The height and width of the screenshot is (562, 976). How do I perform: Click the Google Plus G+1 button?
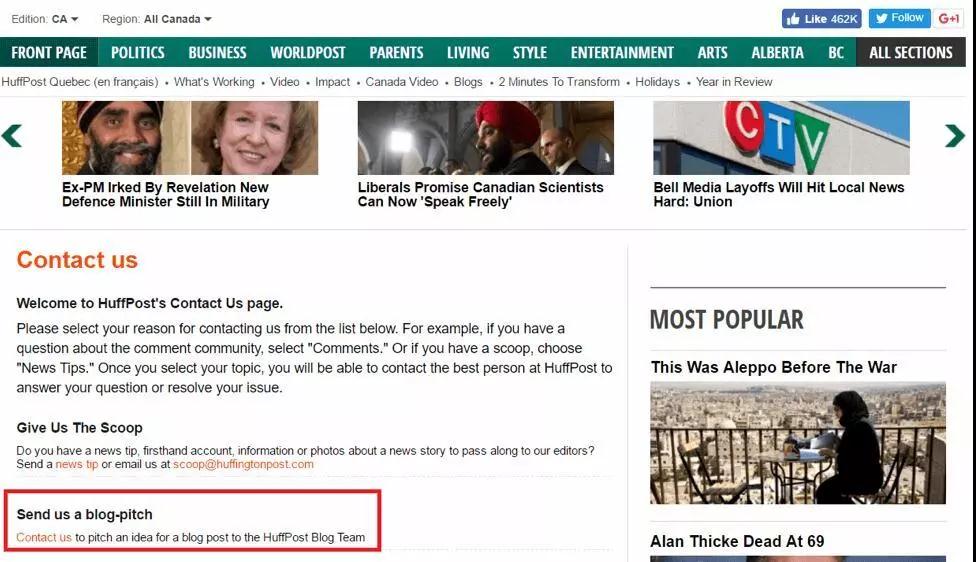coord(948,19)
